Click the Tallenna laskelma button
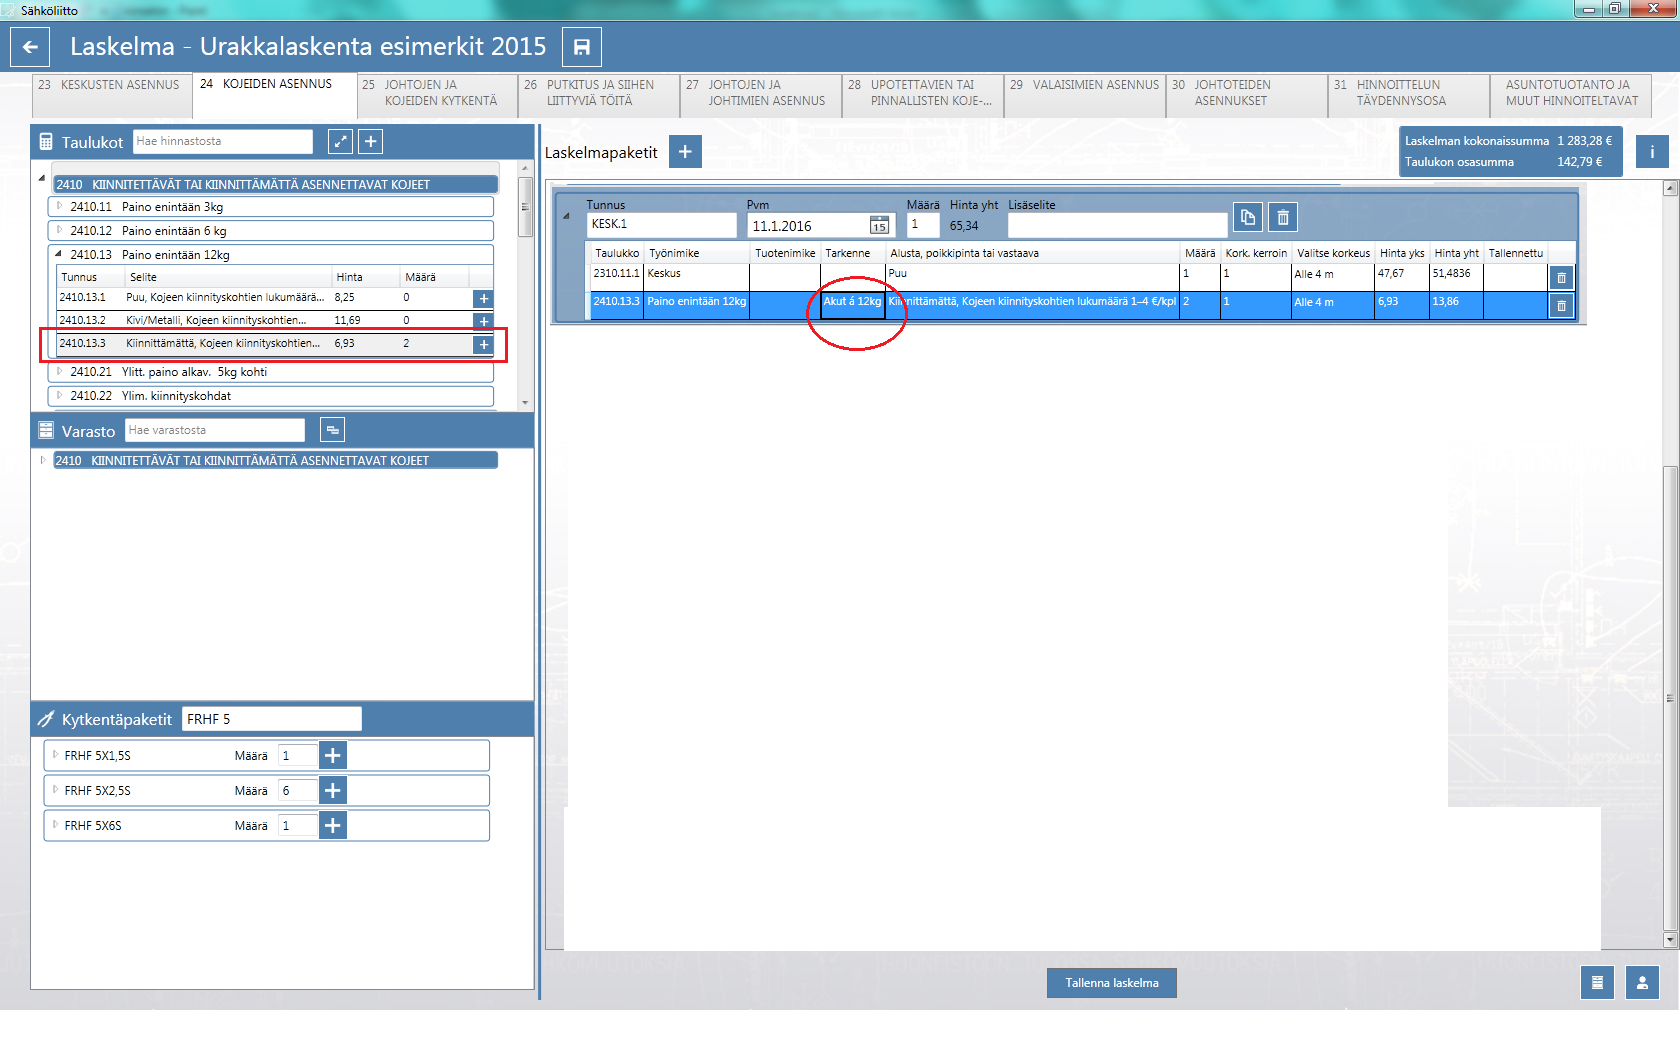1680x1050 pixels. pos(1112,983)
